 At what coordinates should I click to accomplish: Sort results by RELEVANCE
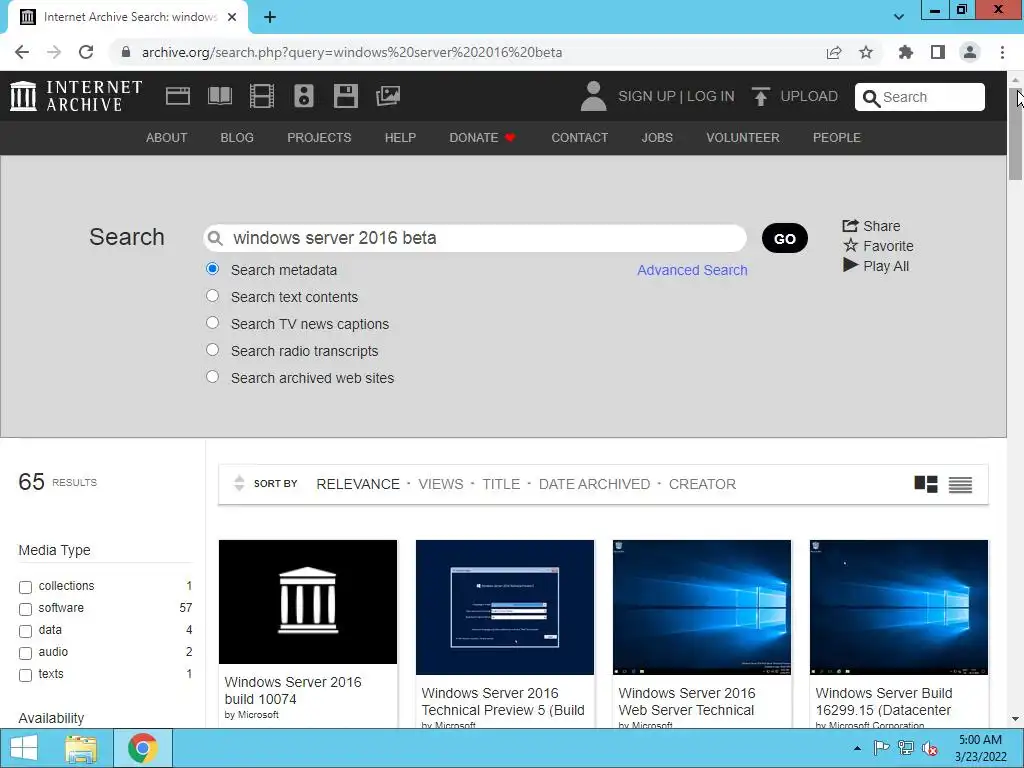pos(358,484)
